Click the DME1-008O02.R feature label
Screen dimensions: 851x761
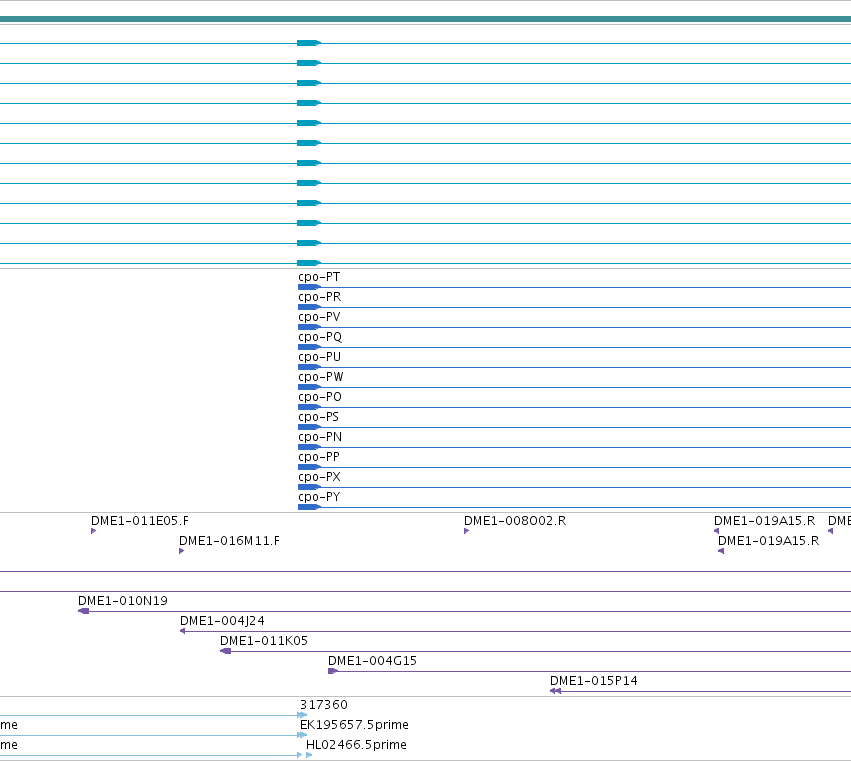515,521
